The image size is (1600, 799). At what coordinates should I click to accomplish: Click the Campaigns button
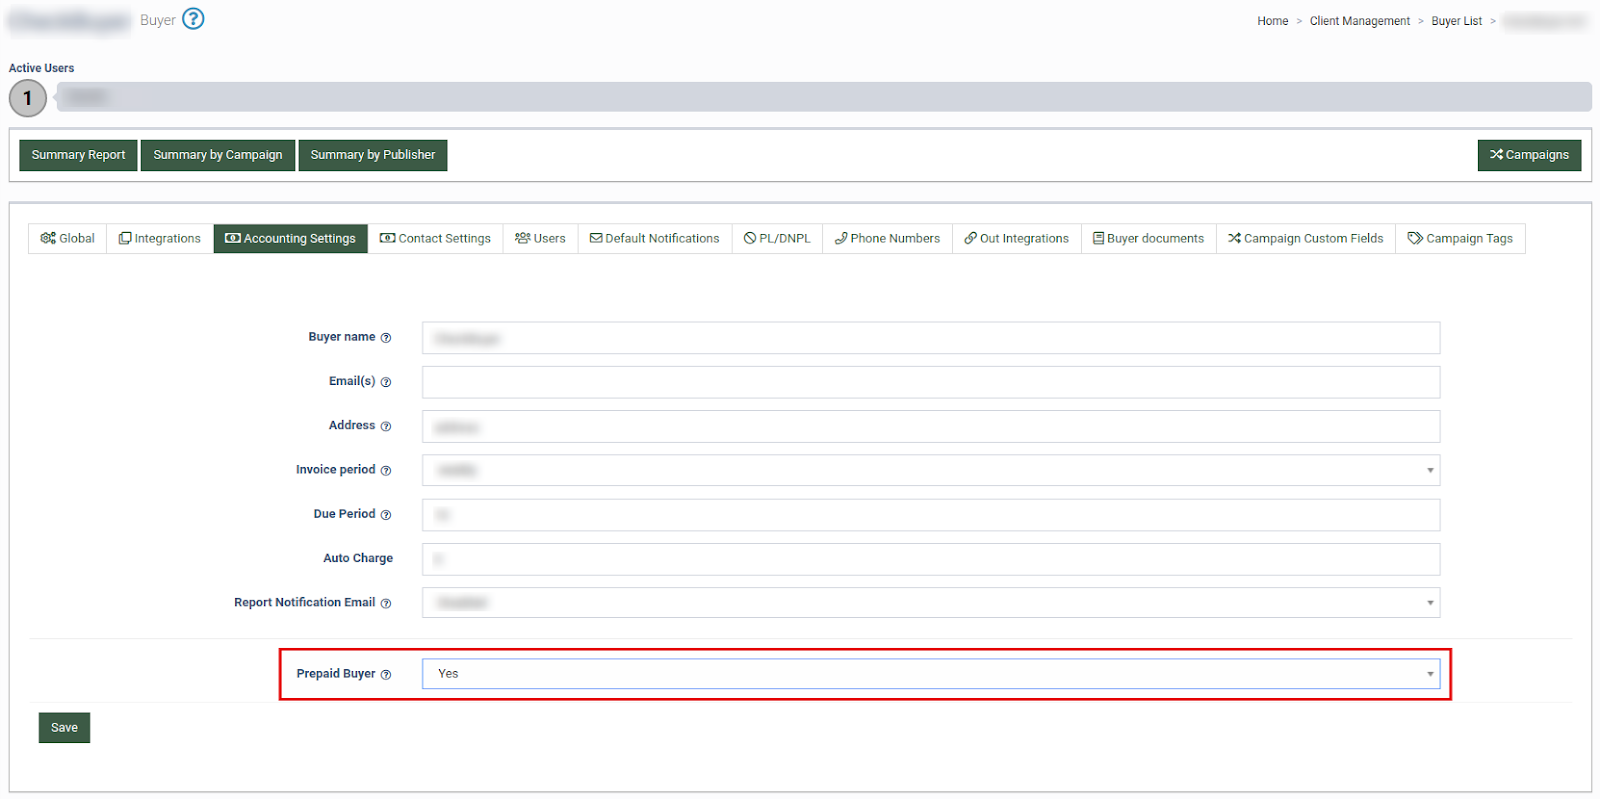[1529, 155]
